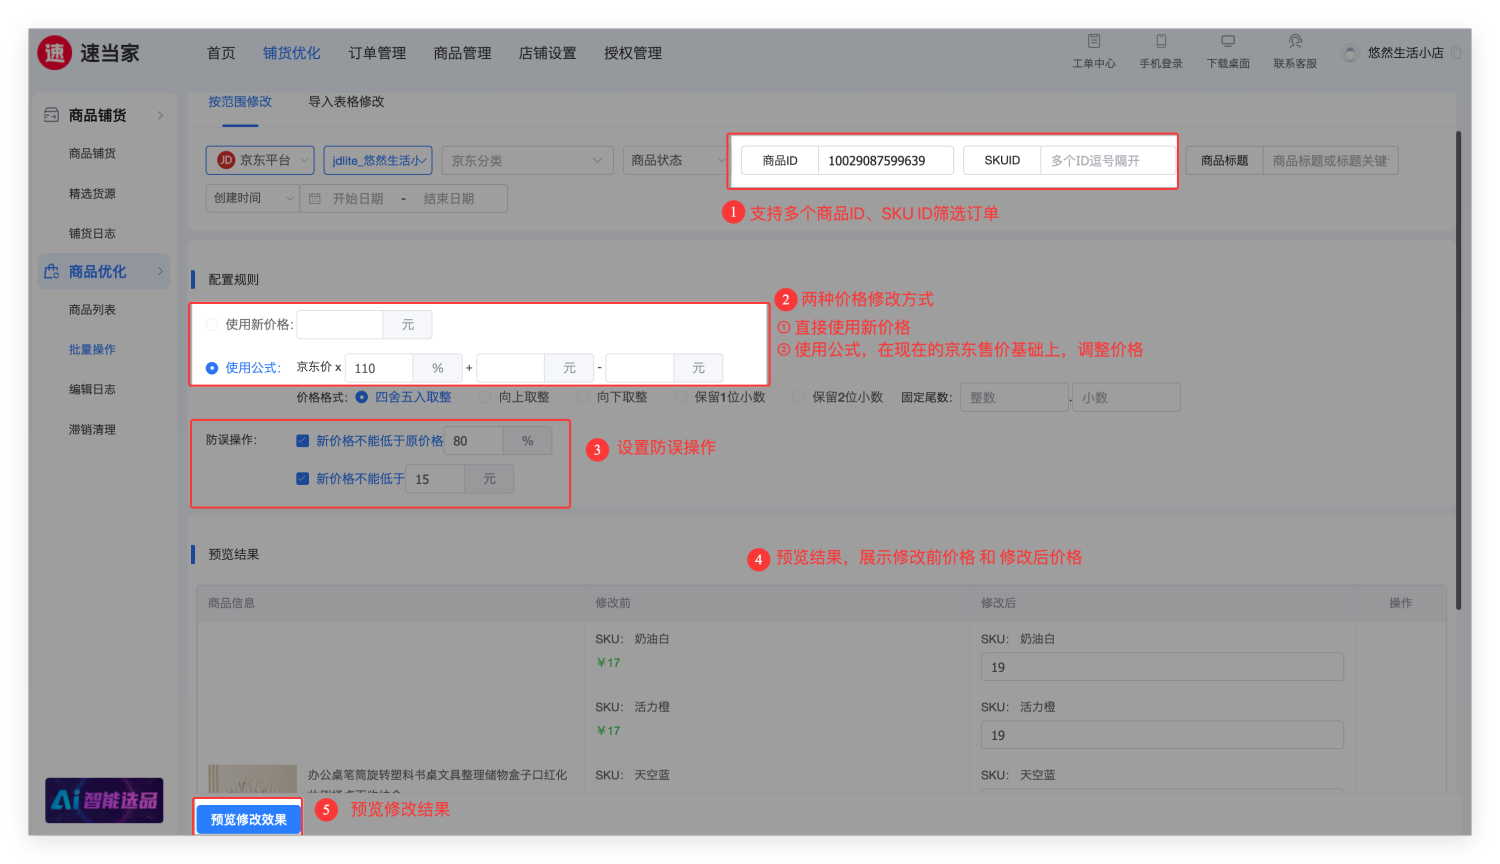Click the 下载桌面 download desktop icon
Image resolution: width=1500 pixels, height=864 pixels.
pyautogui.click(x=1227, y=42)
